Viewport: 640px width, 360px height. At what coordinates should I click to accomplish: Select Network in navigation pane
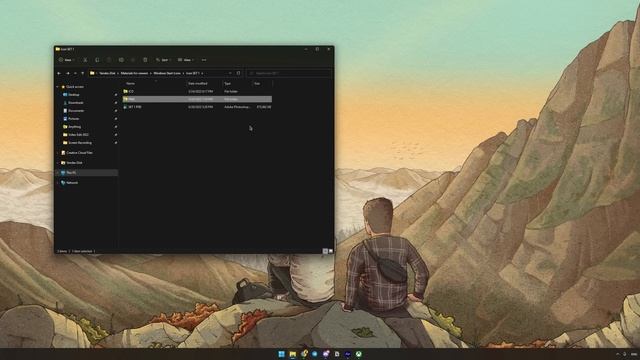pos(72,183)
